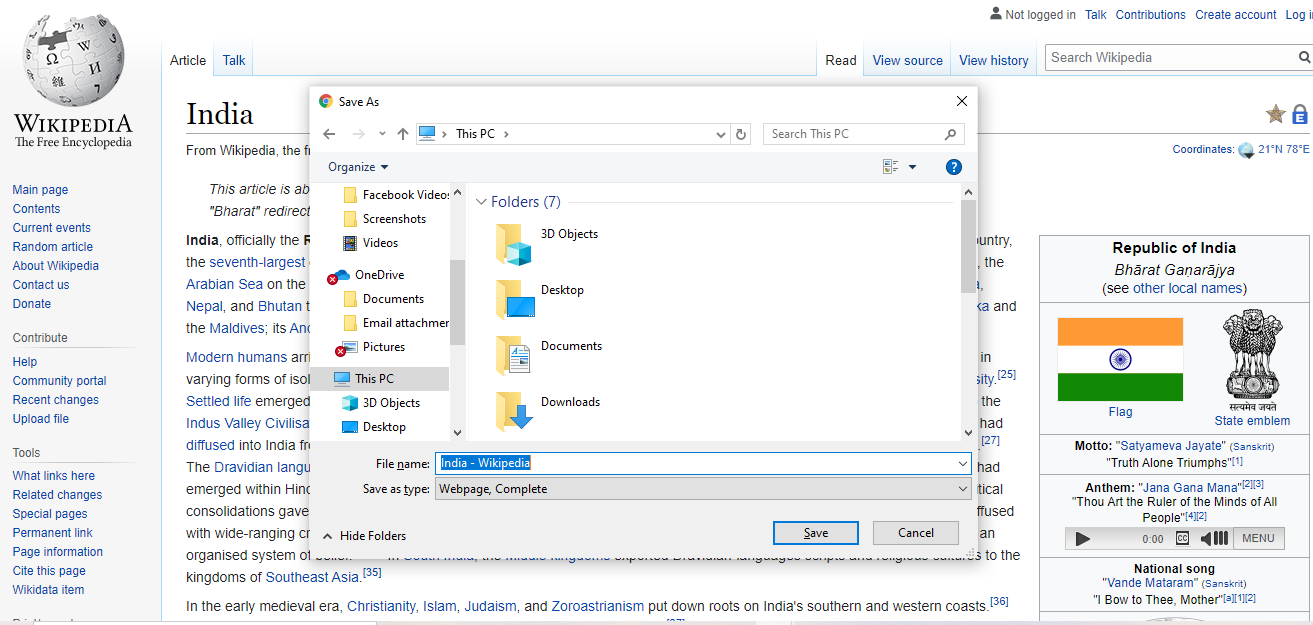Viewport: 1313px width, 625px height.
Task: Open the user Talk link at top
Action: click(1096, 15)
